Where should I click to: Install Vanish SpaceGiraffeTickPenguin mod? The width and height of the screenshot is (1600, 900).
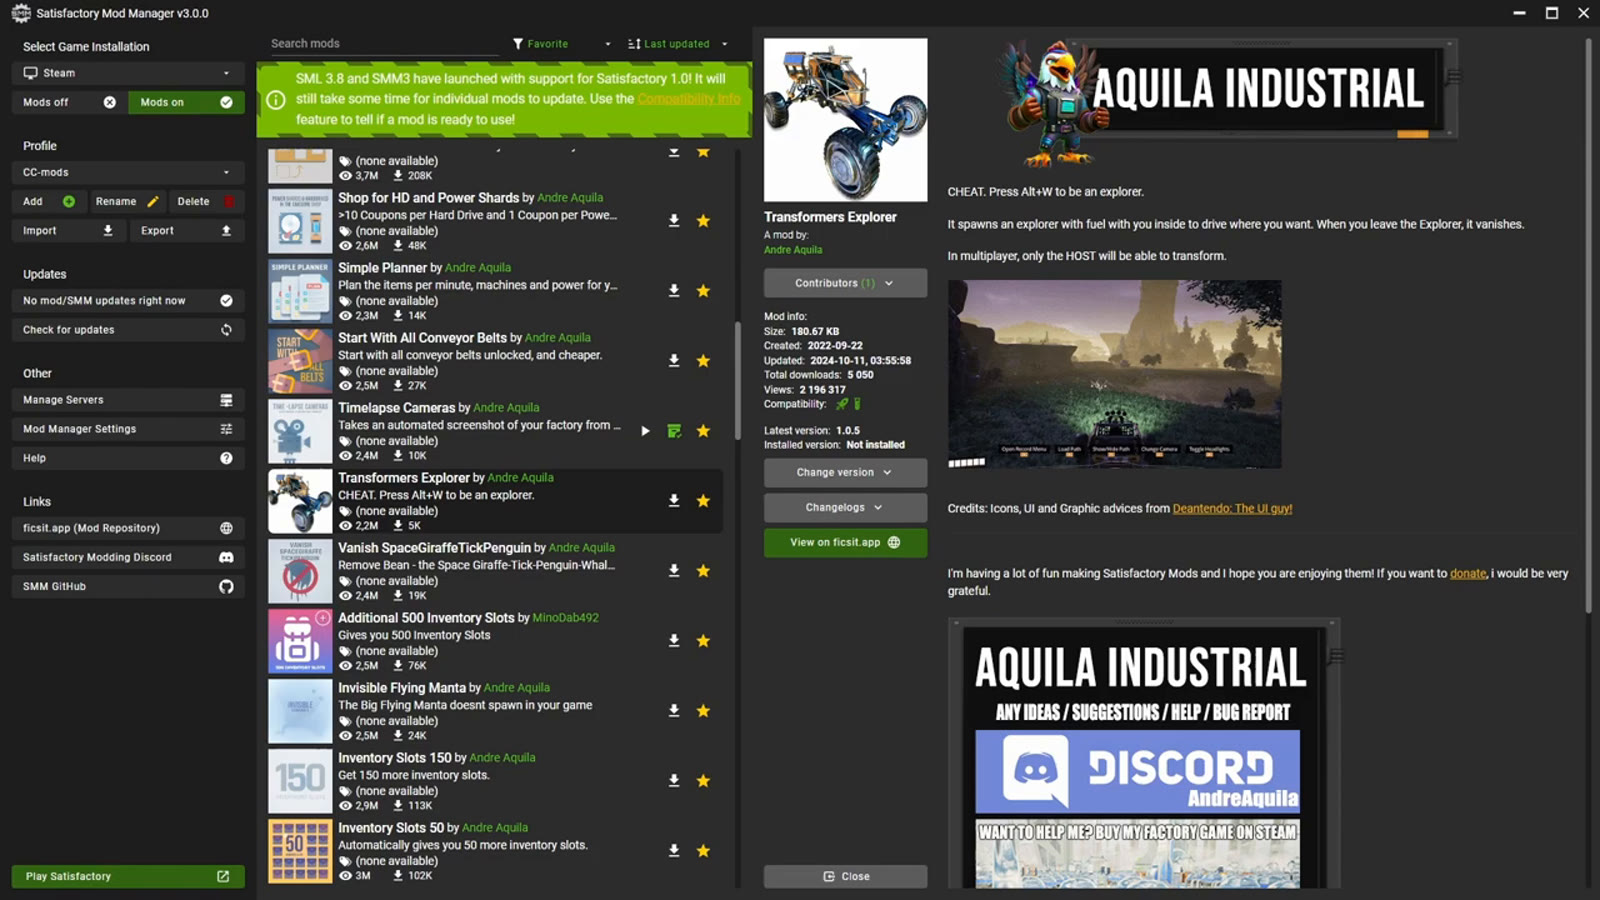click(x=674, y=571)
